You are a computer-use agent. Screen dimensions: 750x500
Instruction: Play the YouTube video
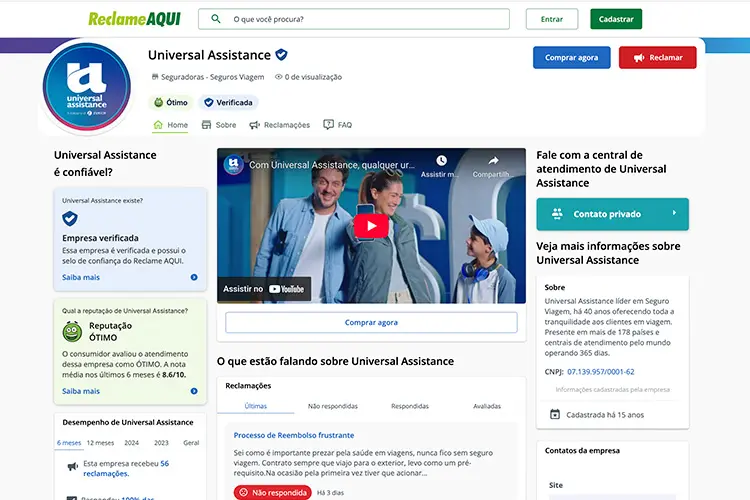pos(371,226)
